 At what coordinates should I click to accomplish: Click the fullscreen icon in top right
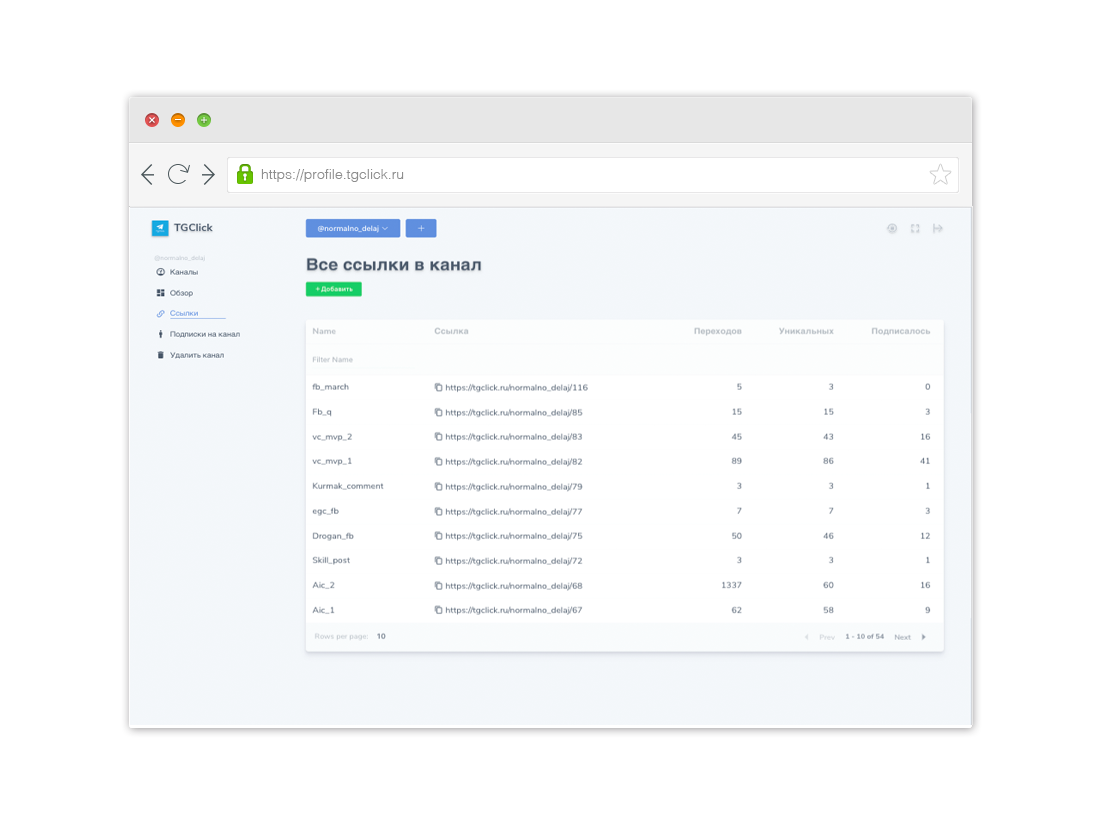pyautogui.click(x=915, y=229)
